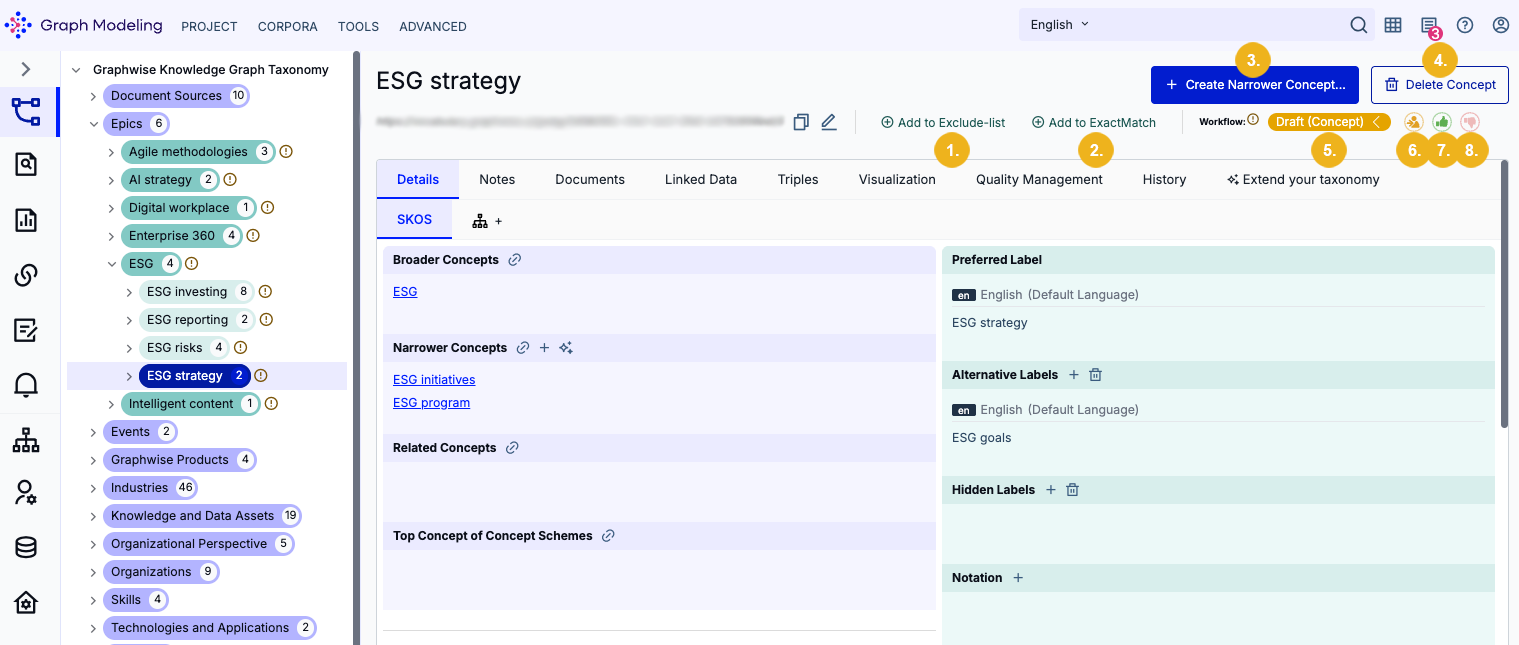Open the grid table icon in header

pyautogui.click(x=1393, y=25)
